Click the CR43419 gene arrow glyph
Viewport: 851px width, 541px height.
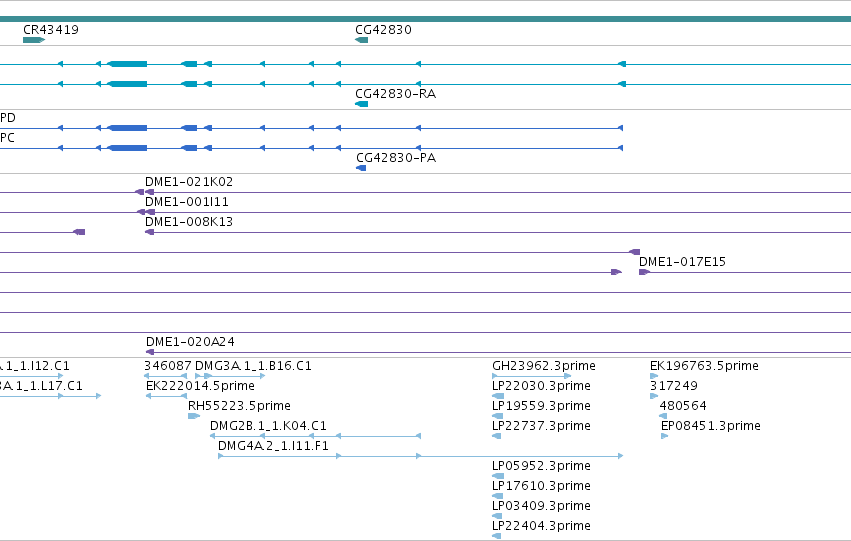pos(34,40)
